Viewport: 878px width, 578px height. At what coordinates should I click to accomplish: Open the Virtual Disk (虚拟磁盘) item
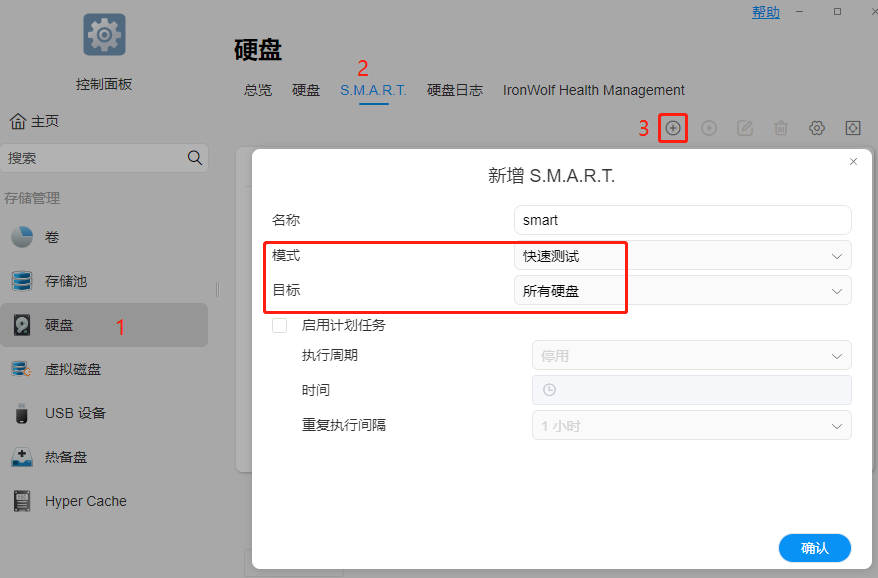point(104,369)
